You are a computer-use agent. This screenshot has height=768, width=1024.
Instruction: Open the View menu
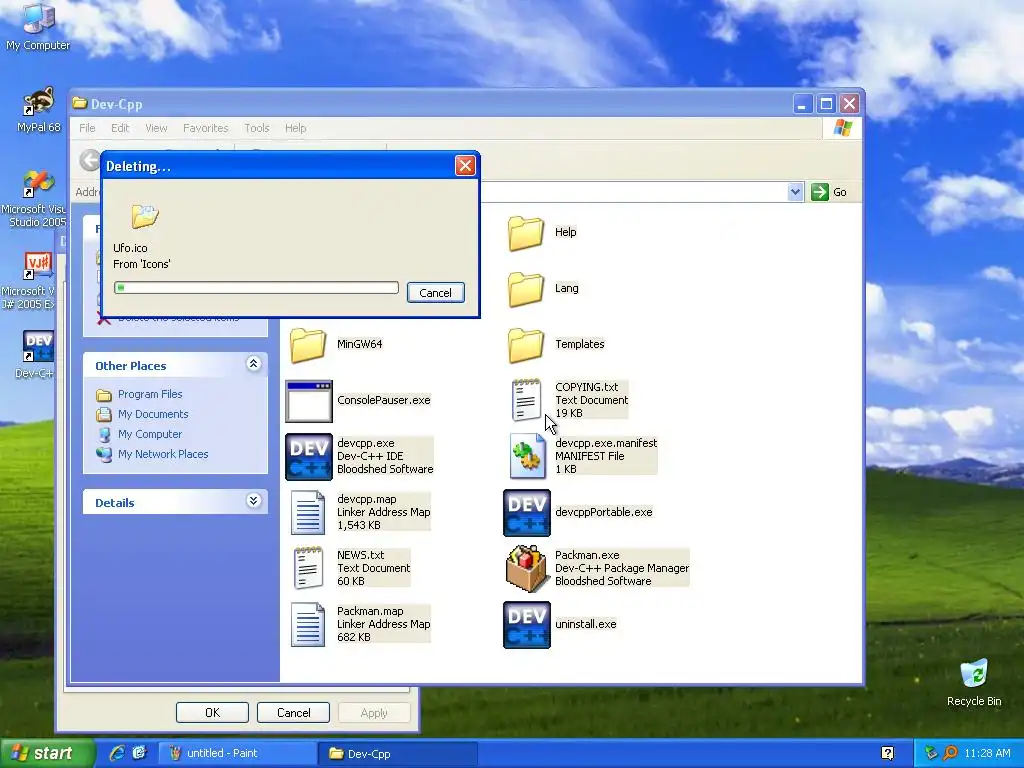pos(156,128)
